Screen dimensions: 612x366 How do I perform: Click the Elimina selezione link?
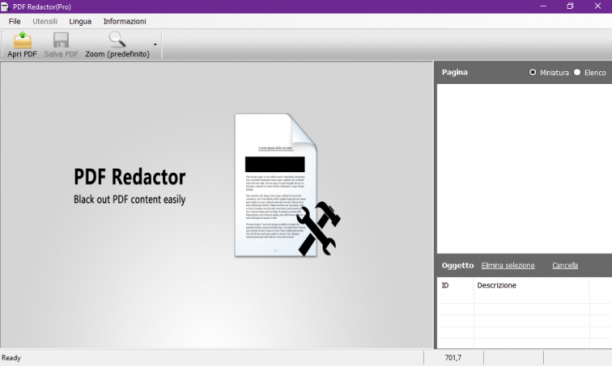pyautogui.click(x=508, y=265)
